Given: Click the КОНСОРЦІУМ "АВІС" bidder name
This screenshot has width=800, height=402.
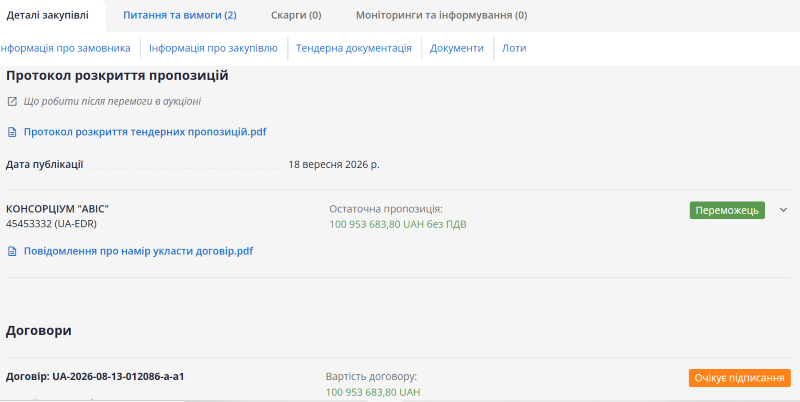Looking at the screenshot, I should click(58, 209).
